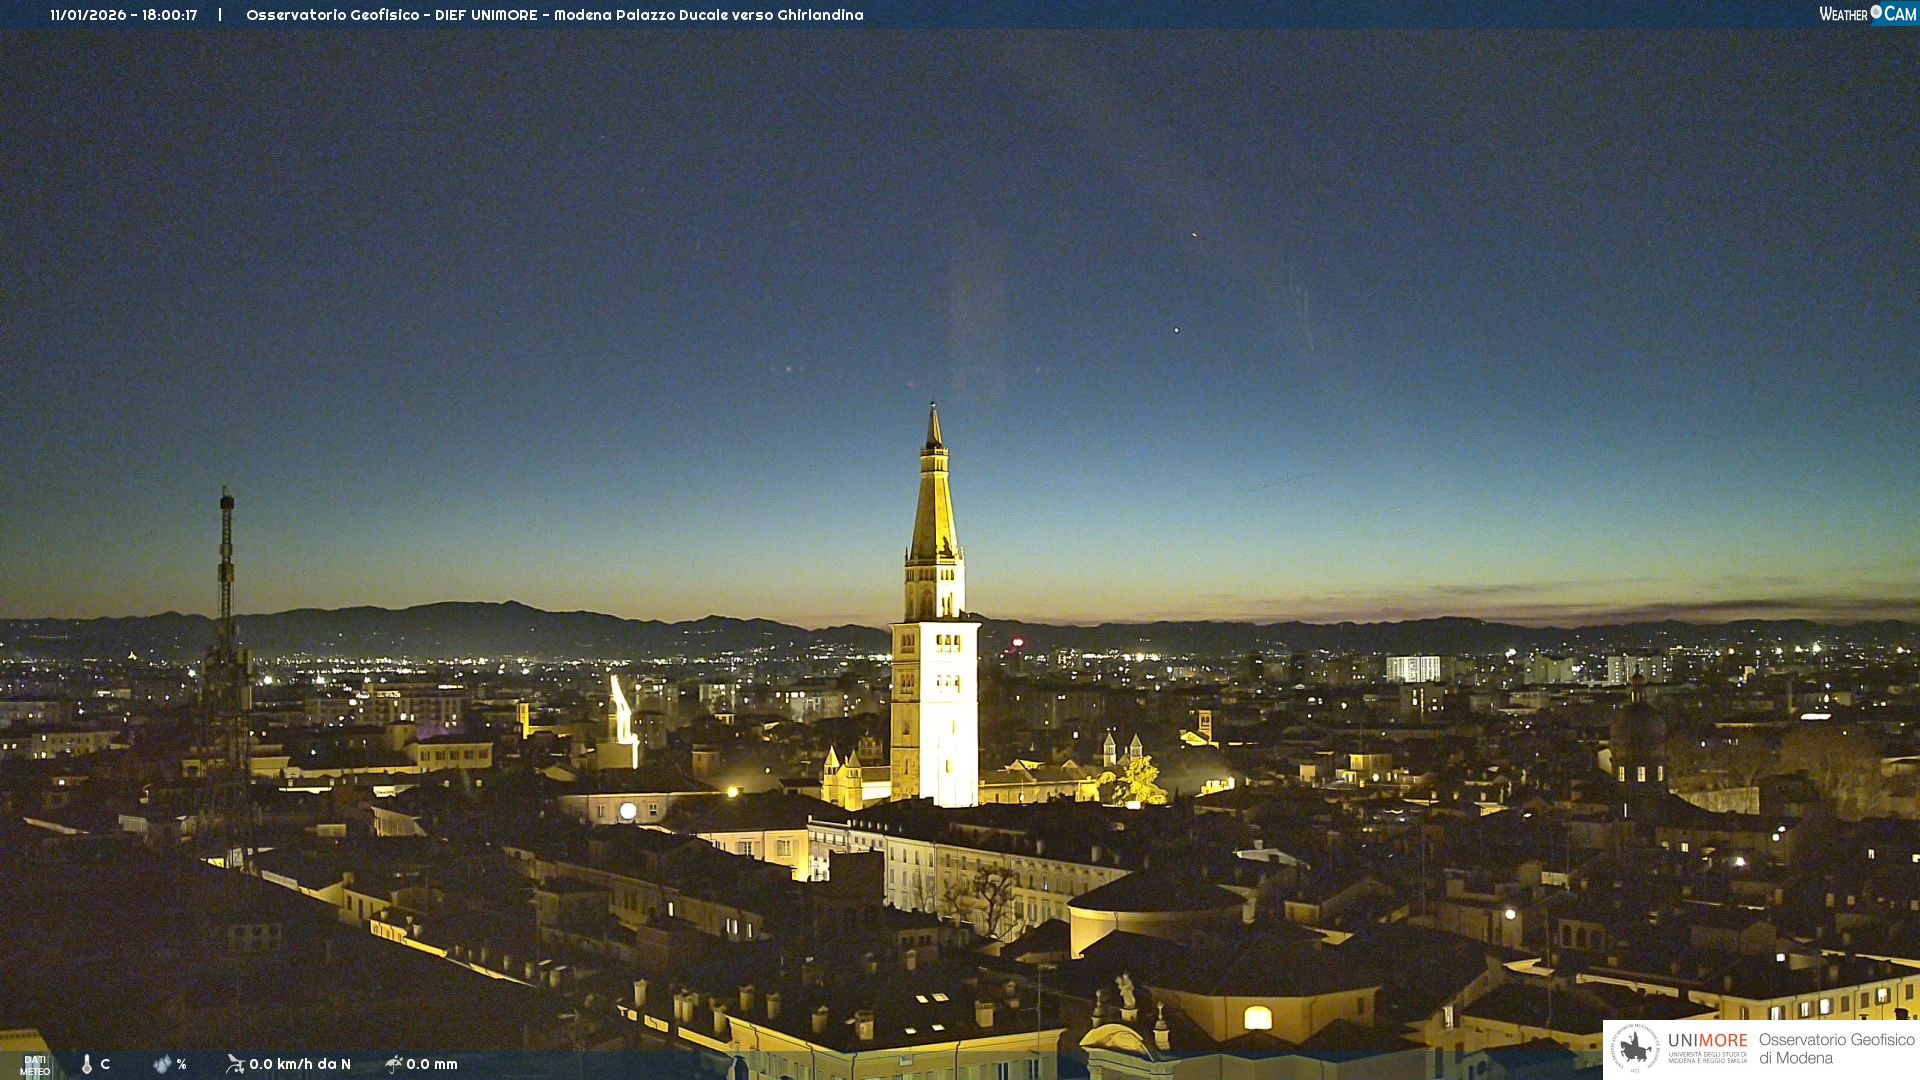Click the wind vane icon
Viewport: 1920px width, 1080px height.
(235, 1064)
